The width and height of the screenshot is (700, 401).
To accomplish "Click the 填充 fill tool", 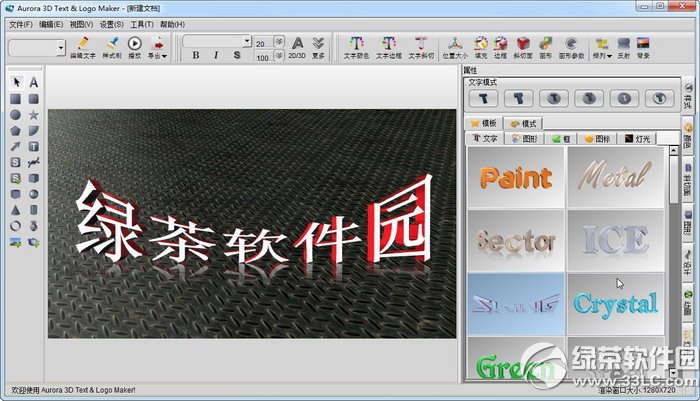I will click(481, 47).
